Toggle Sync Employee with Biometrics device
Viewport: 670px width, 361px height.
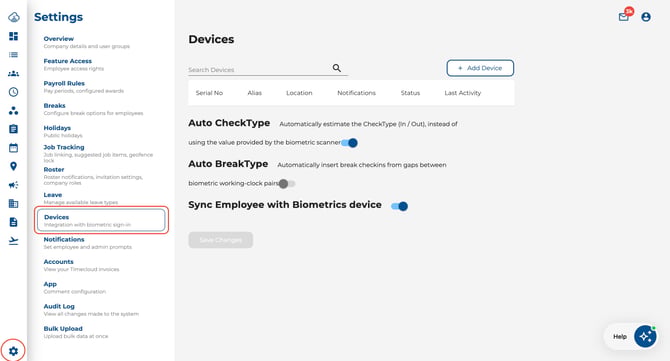point(400,206)
